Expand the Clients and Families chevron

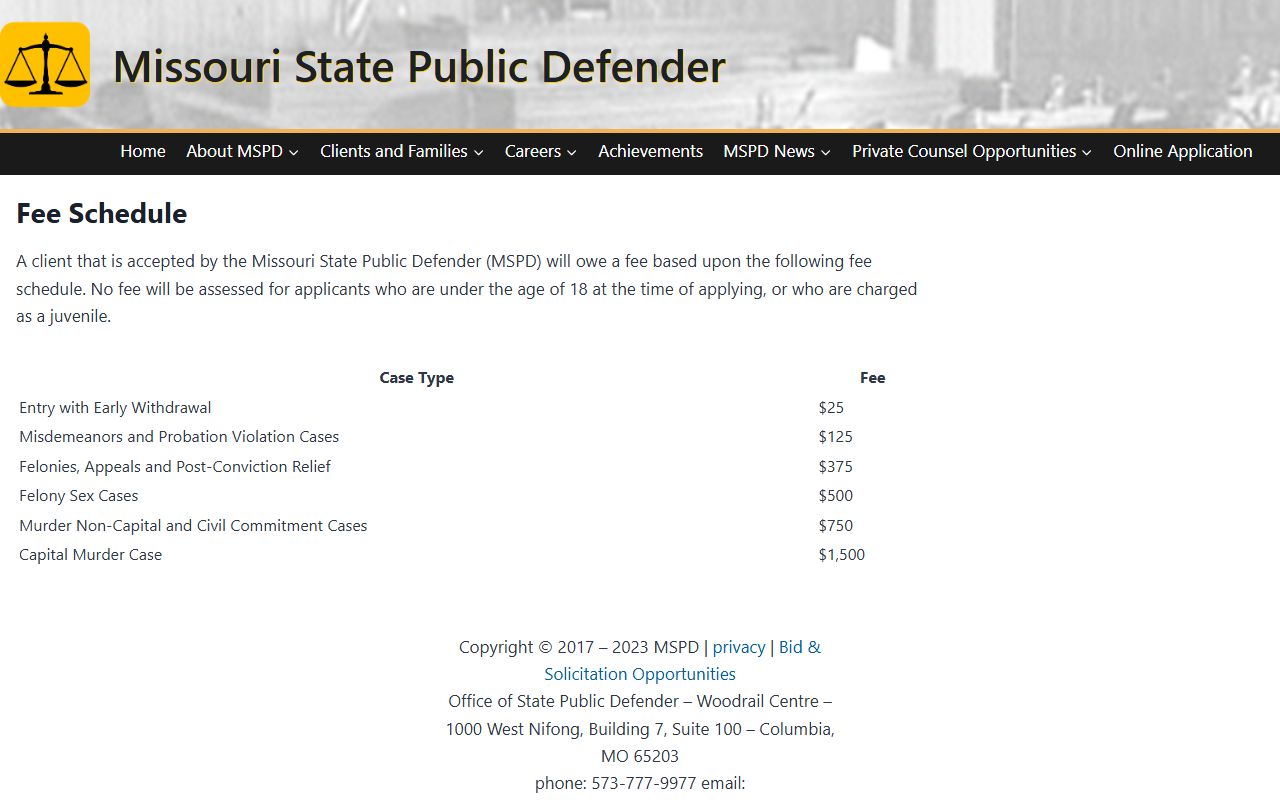coord(478,152)
